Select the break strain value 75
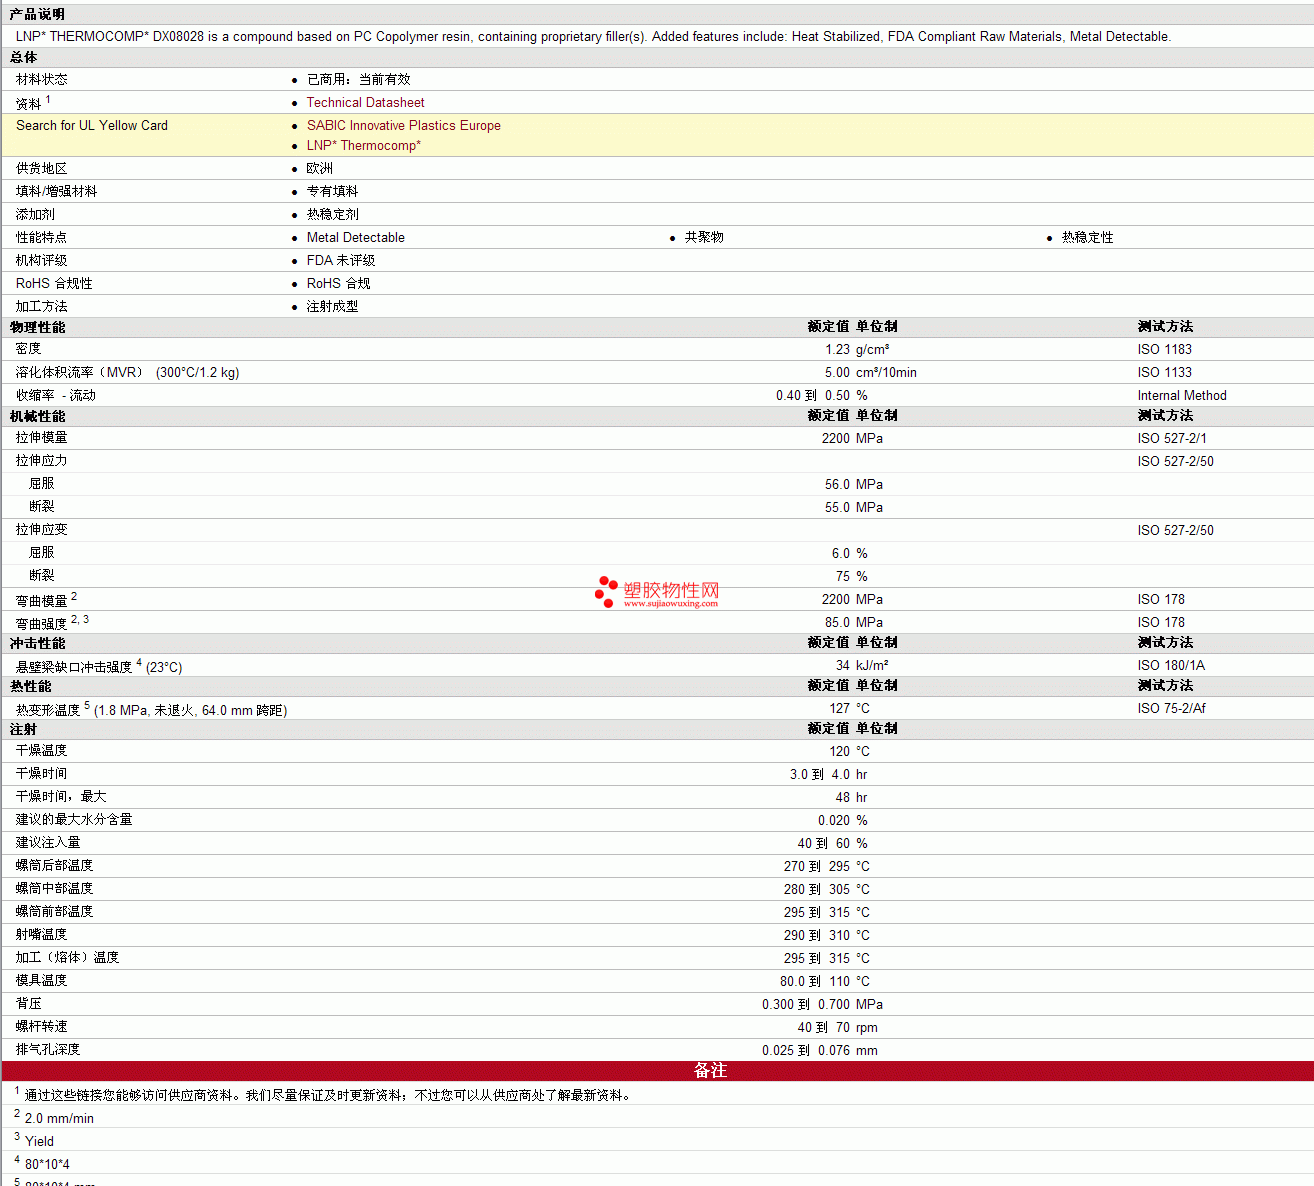 coord(842,577)
